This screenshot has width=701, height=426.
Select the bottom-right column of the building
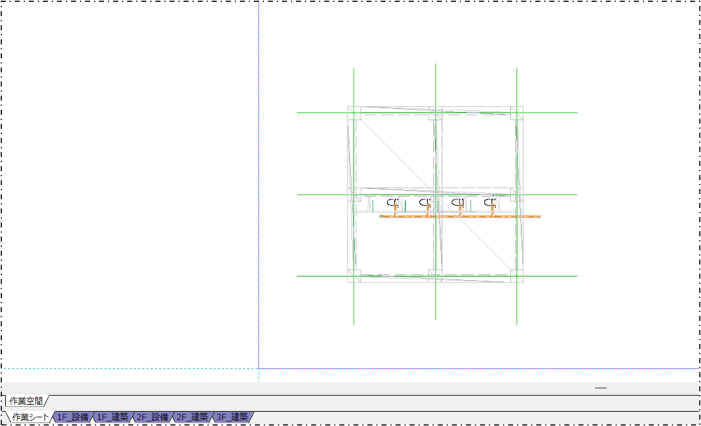[517, 276]
